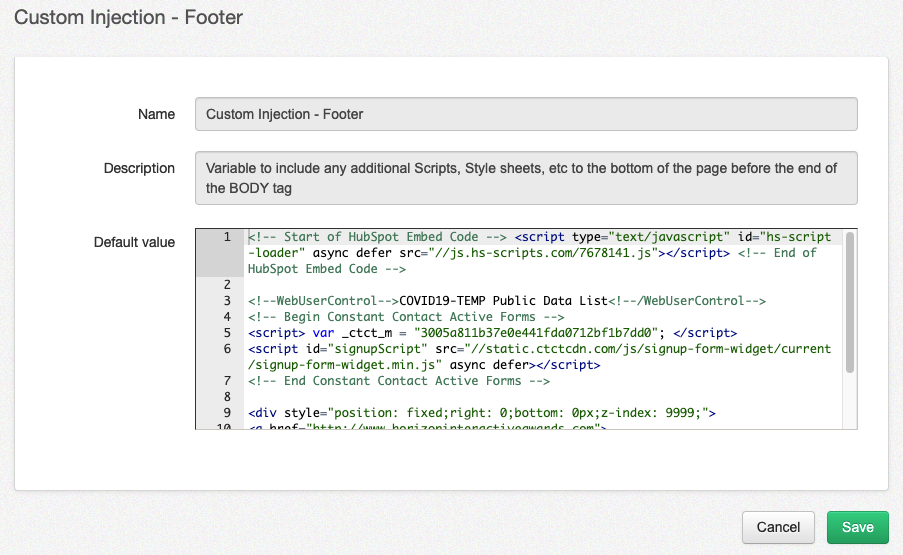Click the "End Constant Contact Active Forms" comment
Image resolution: width=903 pixels, height=555 pixels.
[x=399, y=381]
